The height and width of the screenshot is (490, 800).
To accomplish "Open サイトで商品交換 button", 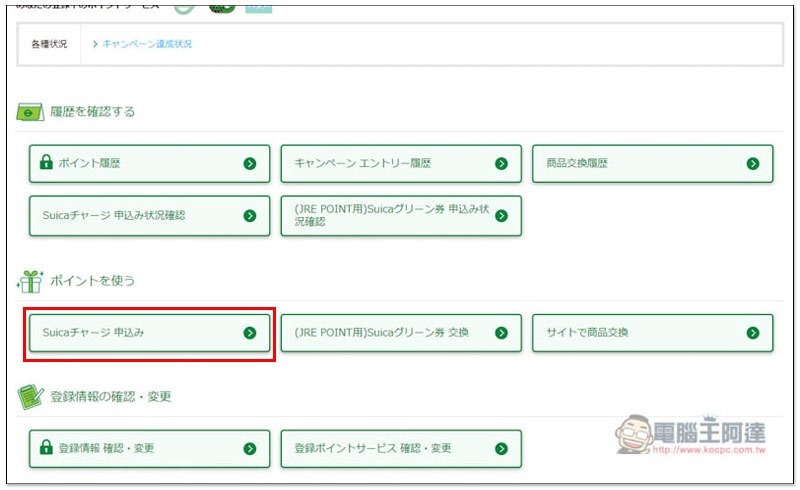I will coord(653,333).
